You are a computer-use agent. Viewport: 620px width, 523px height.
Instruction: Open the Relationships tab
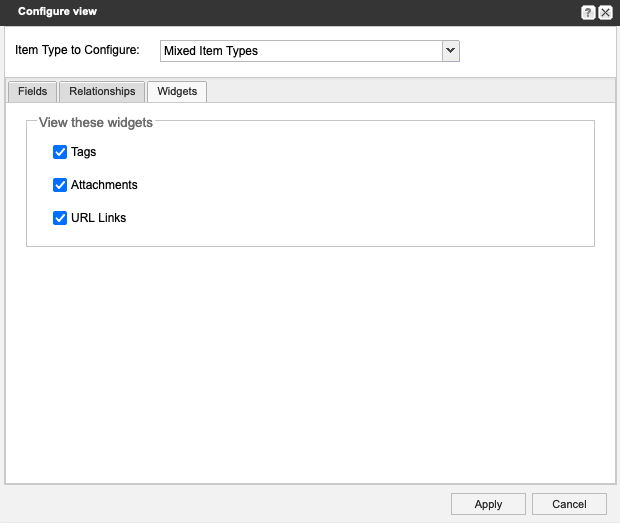point(102,91)
